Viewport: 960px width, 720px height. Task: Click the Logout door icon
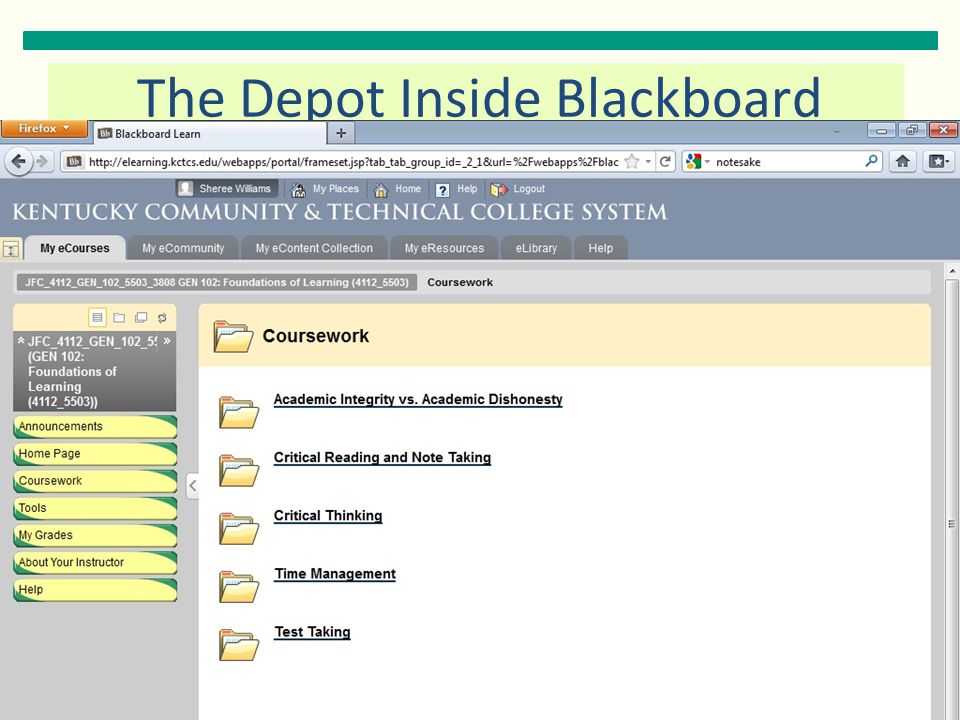point(499,190)
